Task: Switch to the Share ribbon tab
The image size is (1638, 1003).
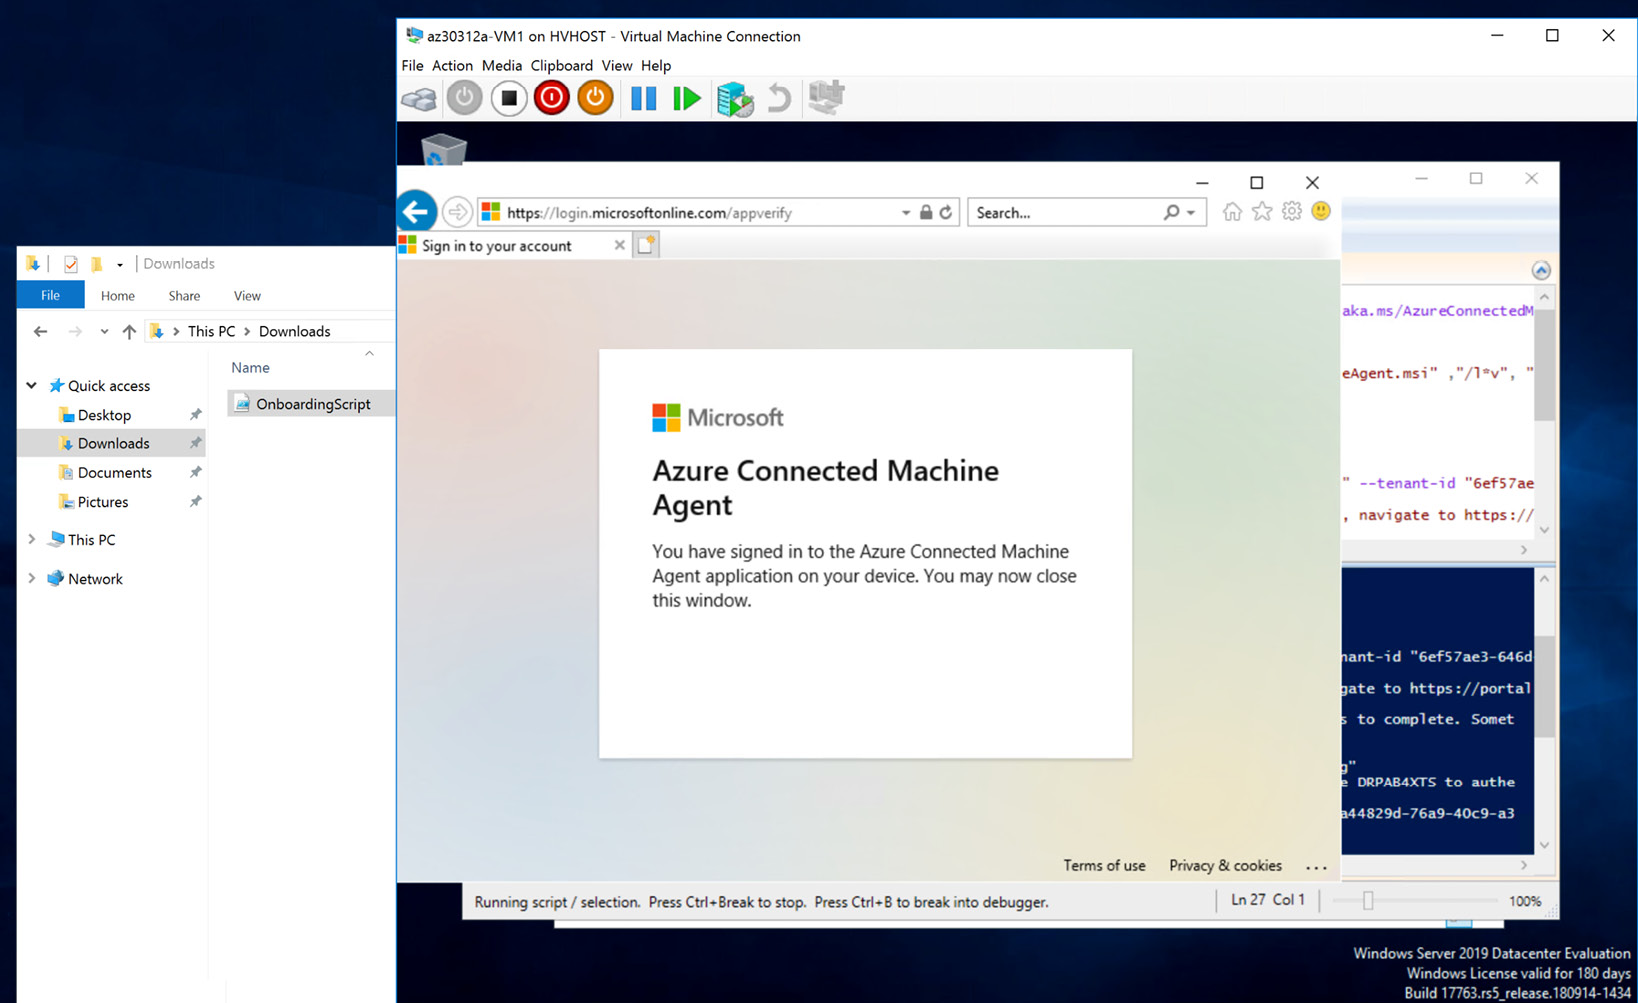Action: [184, 295]
